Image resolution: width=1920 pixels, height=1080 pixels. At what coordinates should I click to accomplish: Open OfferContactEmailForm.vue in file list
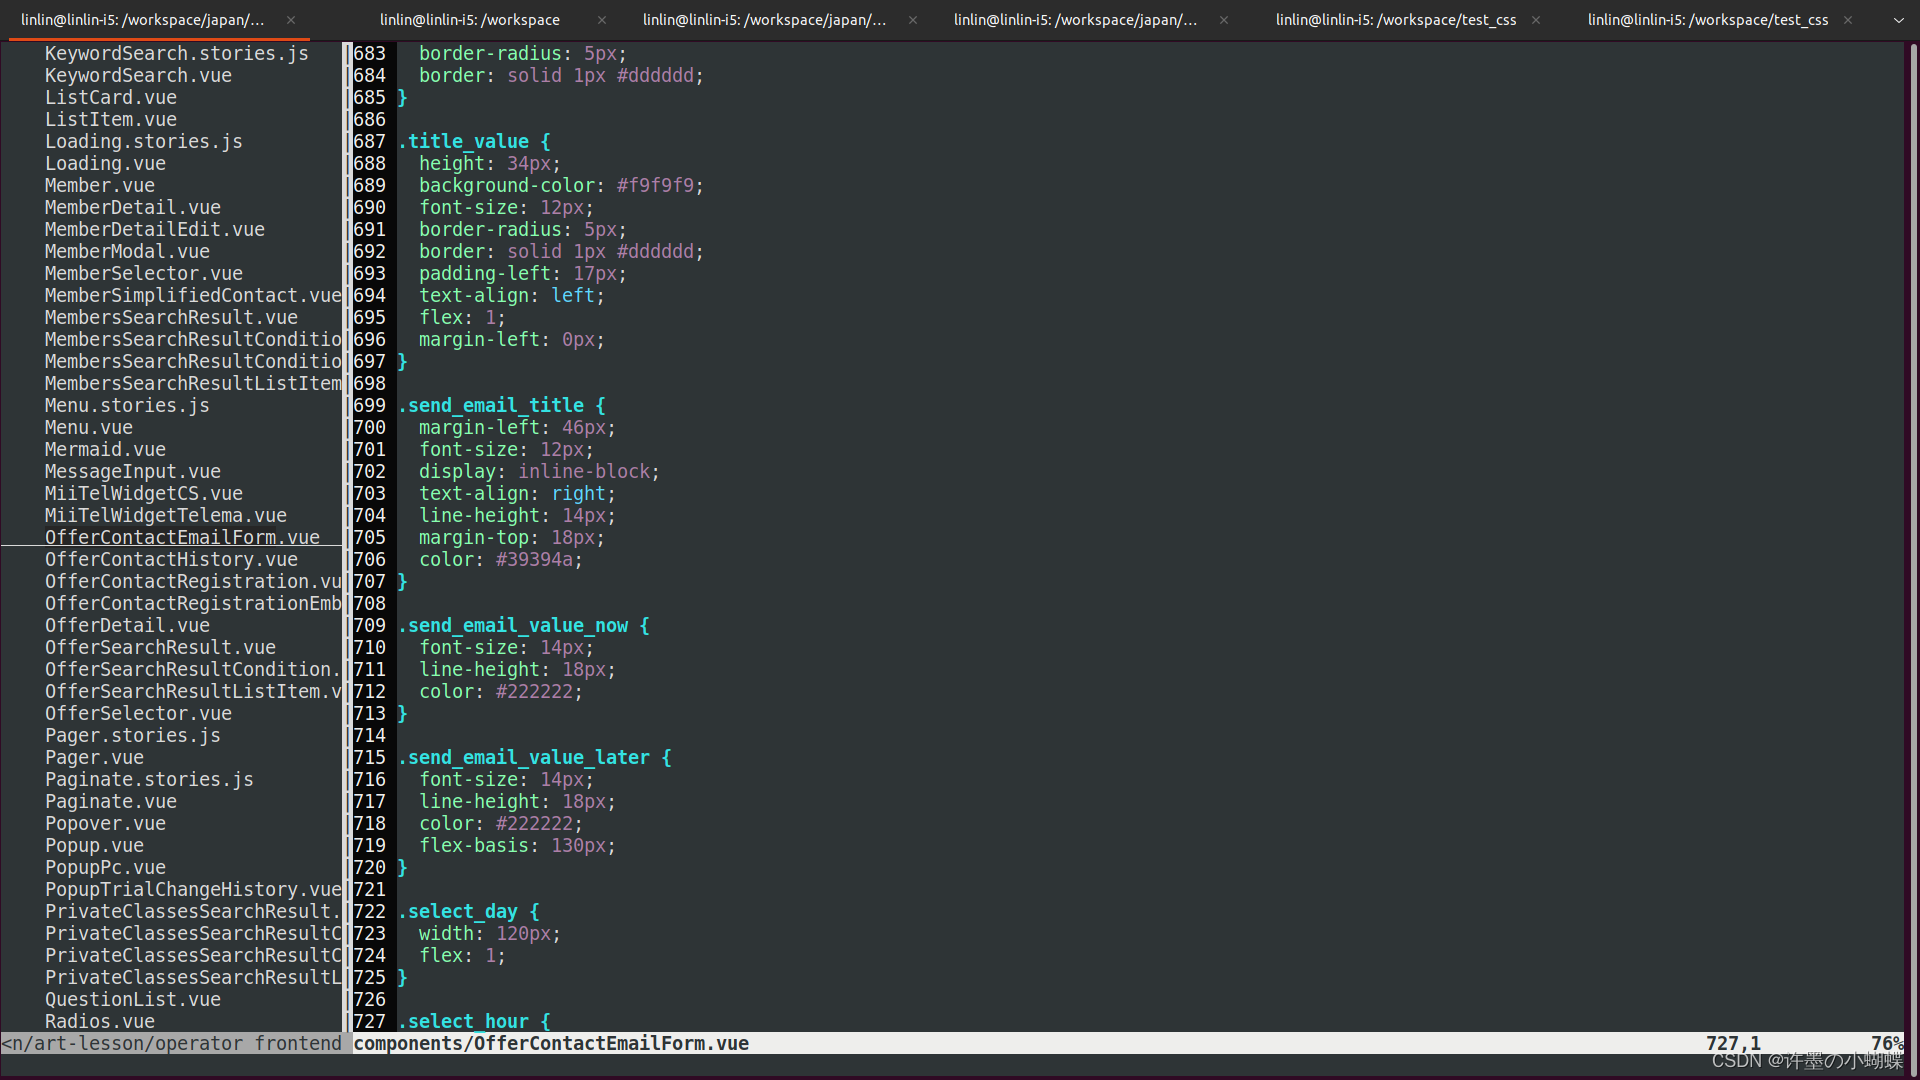pos(182,538)
